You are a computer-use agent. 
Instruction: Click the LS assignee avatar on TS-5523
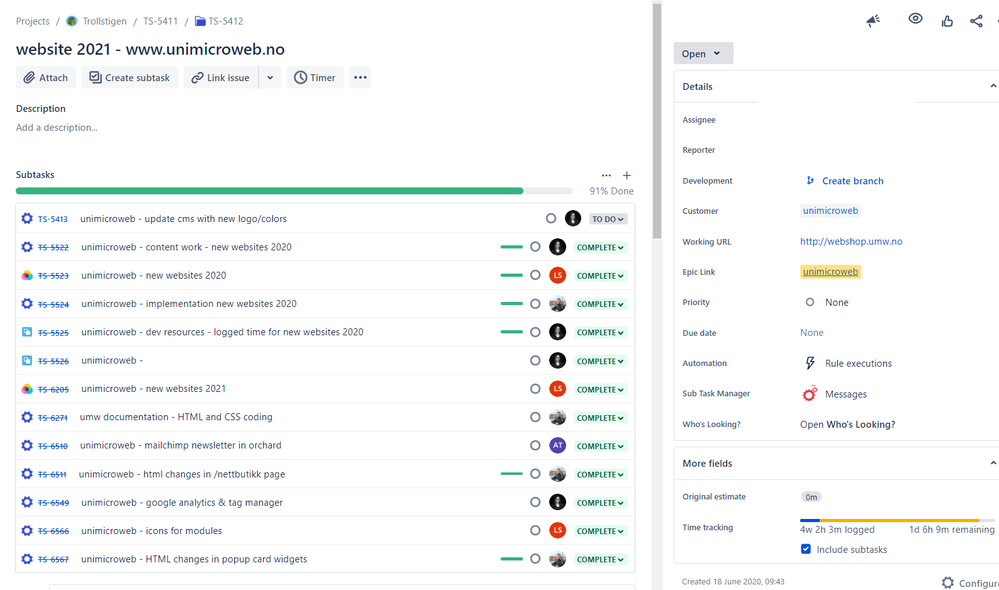[x=557, y=275]
